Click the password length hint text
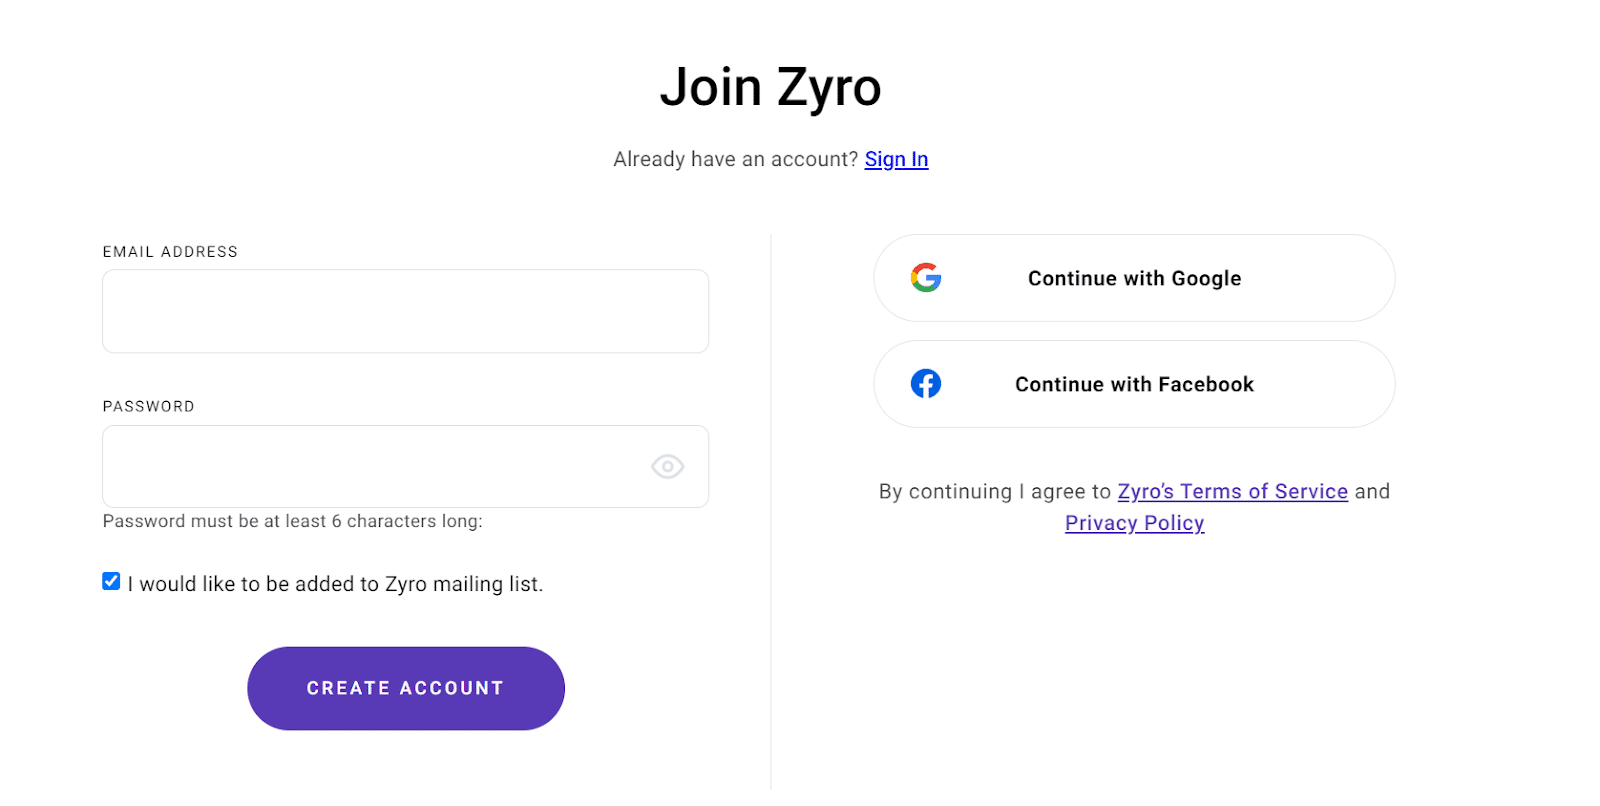The height and width of the screenshot is (806, 1600). [292, 522]
